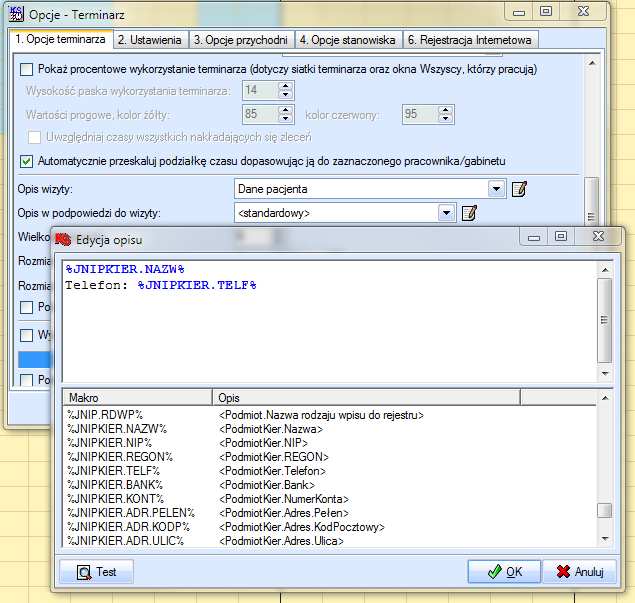This screenshot has height=603, width=635.
Task: Decrease kolor żółty threshold value
Action: tap(286, 118)
